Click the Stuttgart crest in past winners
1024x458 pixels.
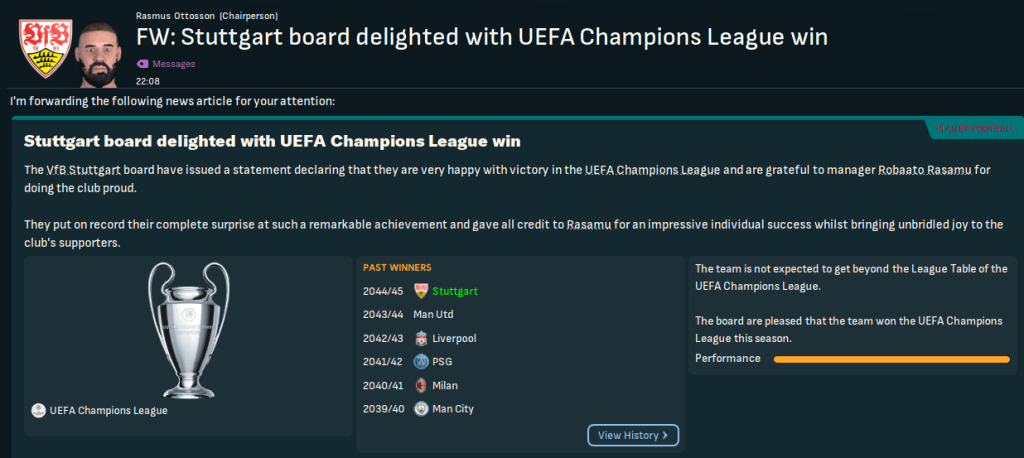[422, 291]
